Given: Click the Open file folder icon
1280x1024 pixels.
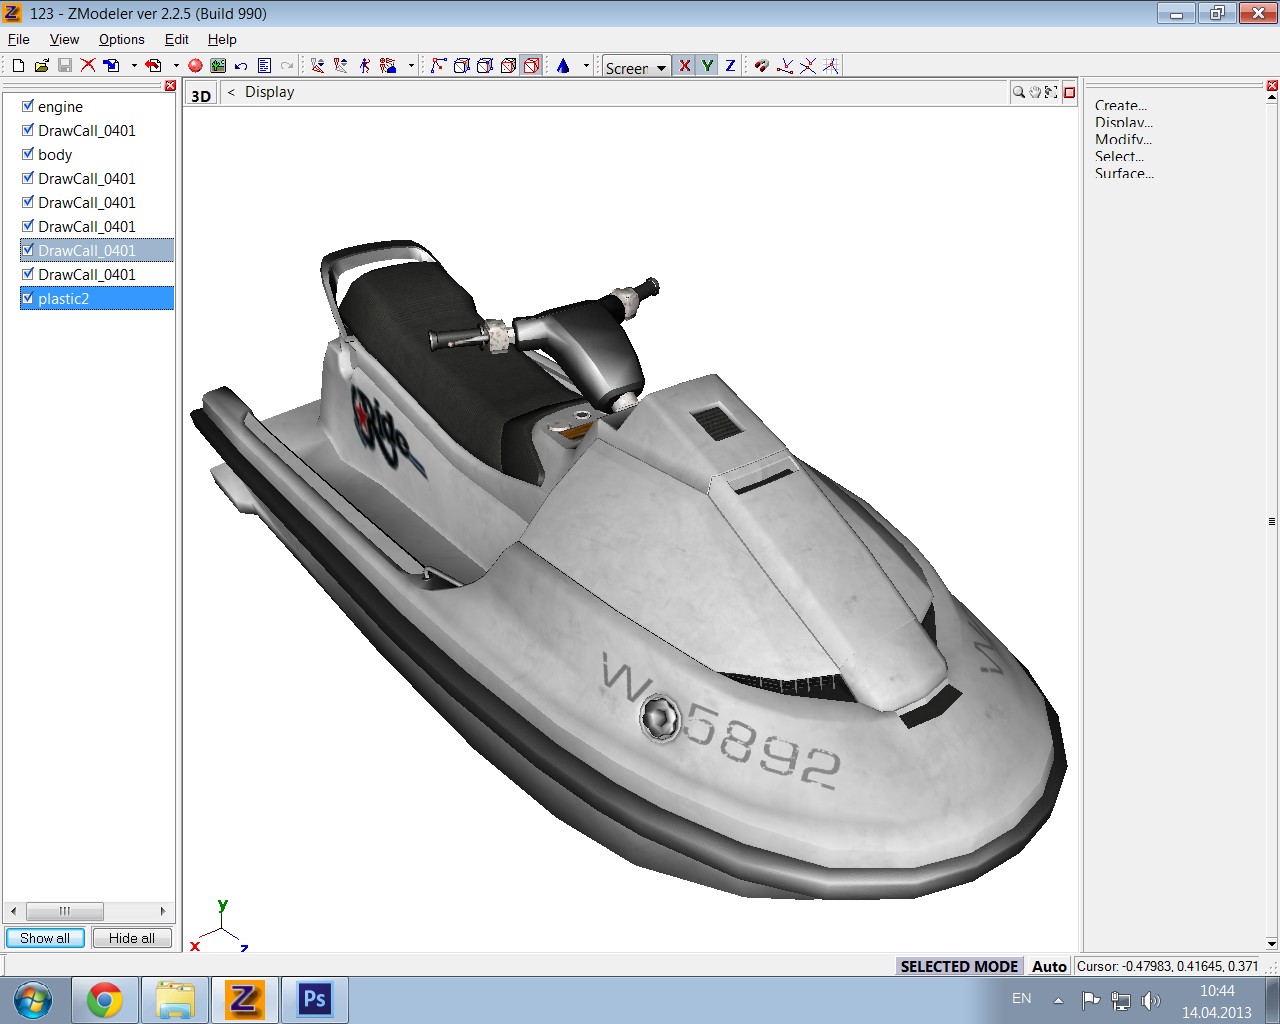Looking at the screenshot, I should (41, 66).
